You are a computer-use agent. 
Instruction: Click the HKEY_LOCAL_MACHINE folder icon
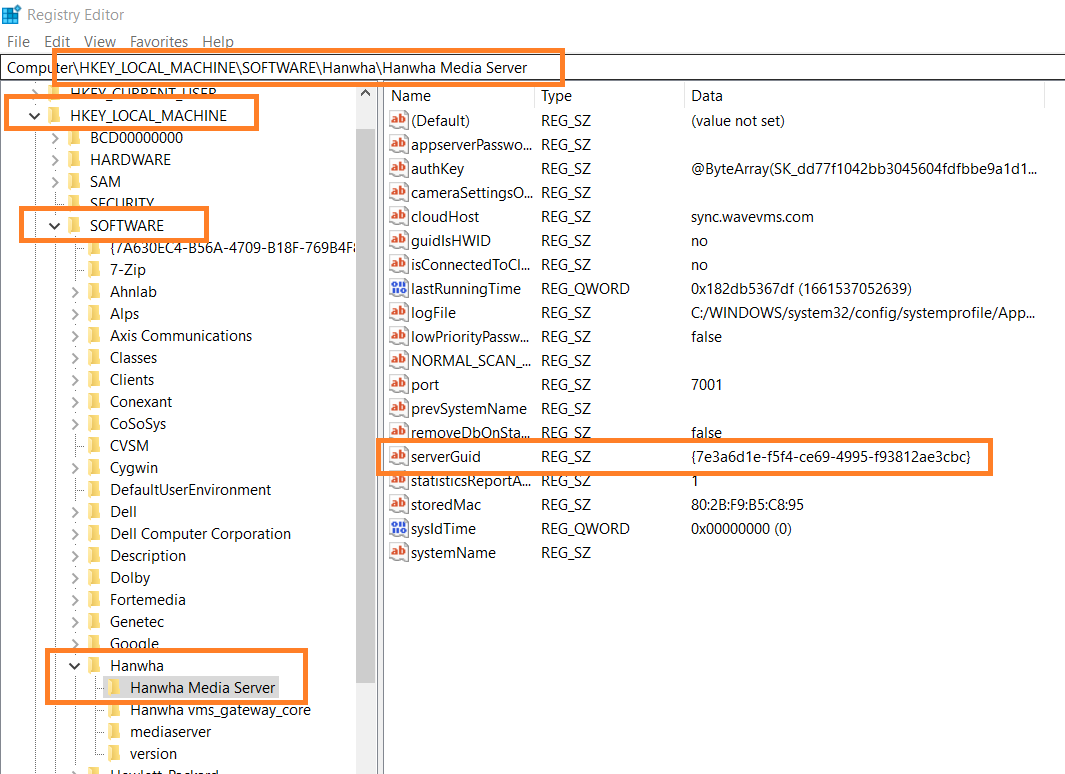[x=55, y=115]
